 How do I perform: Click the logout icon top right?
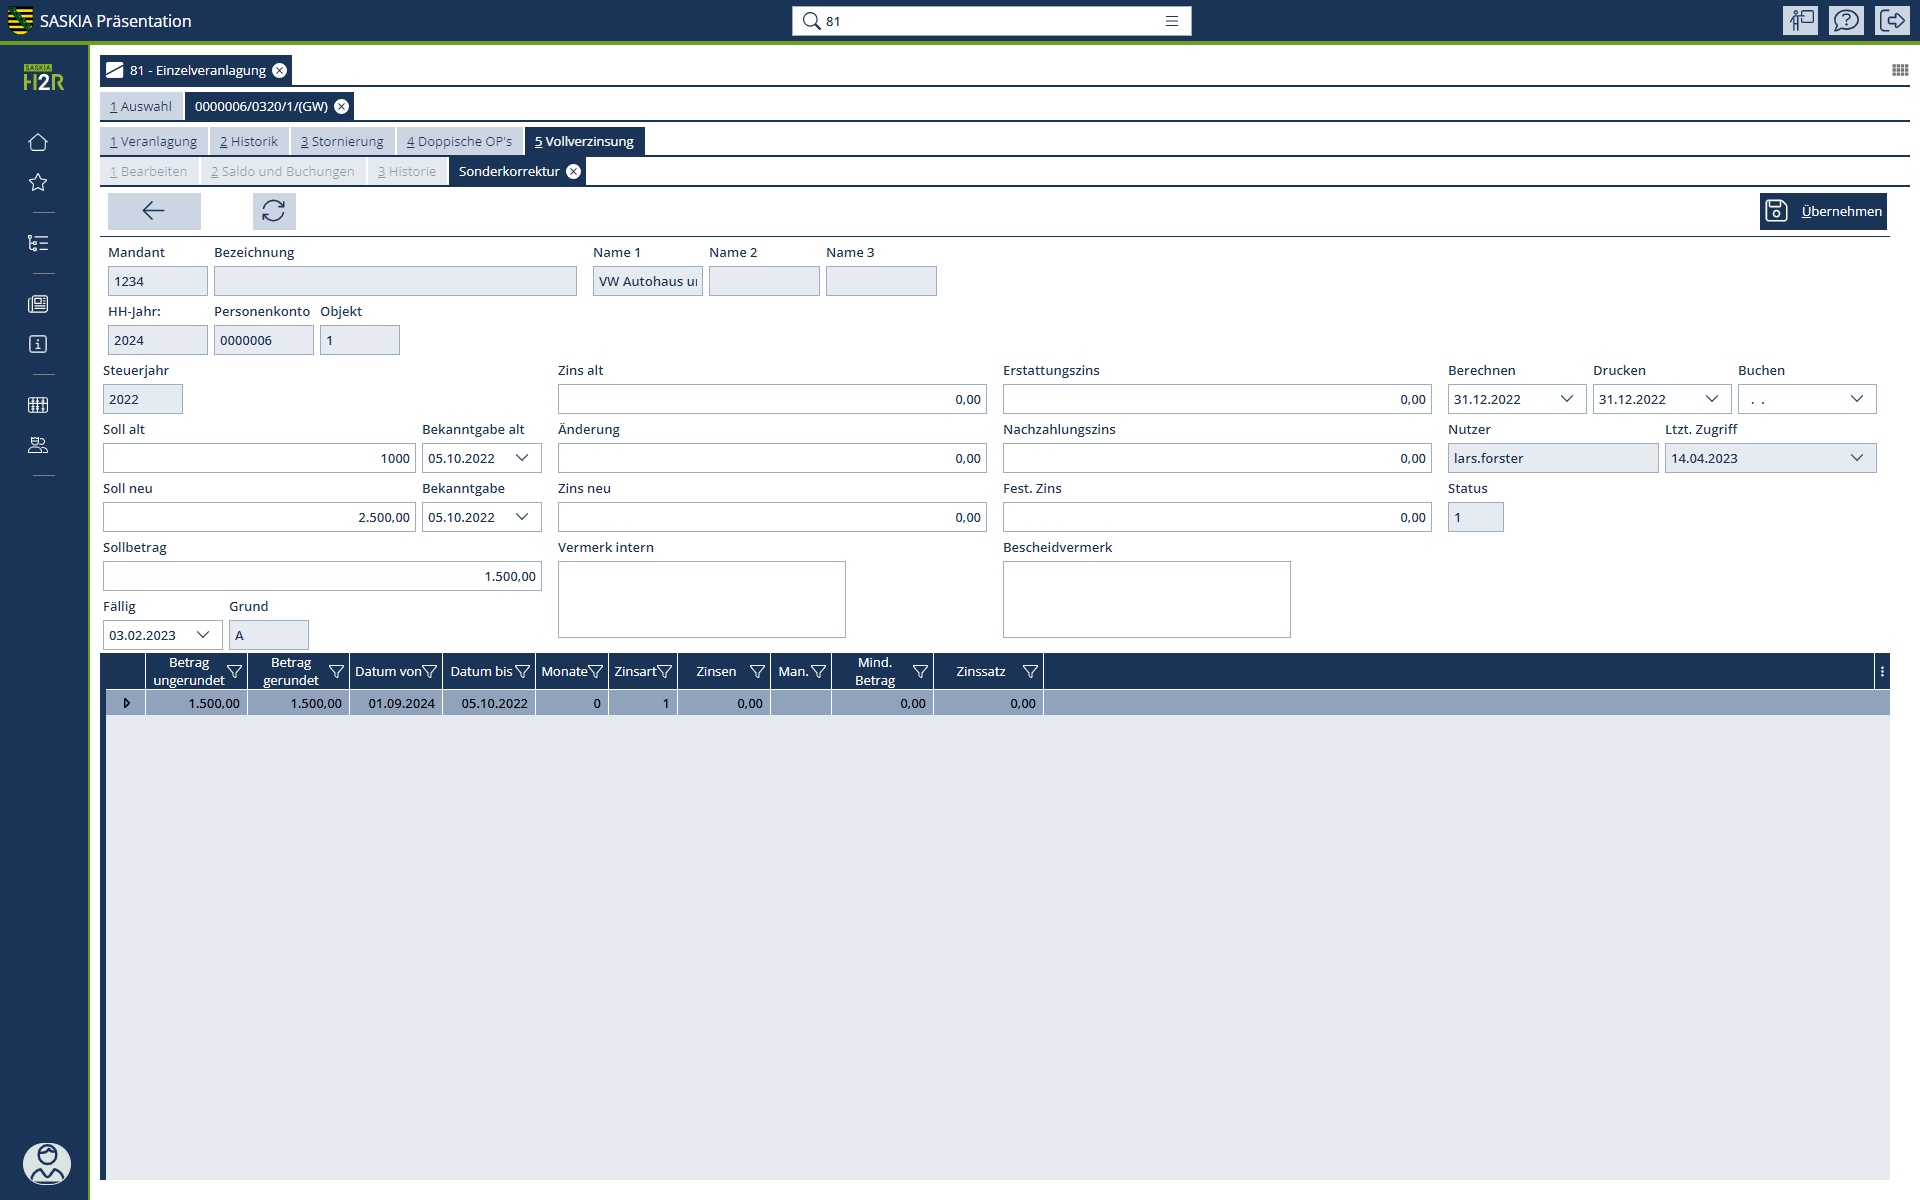(1892, 21)
